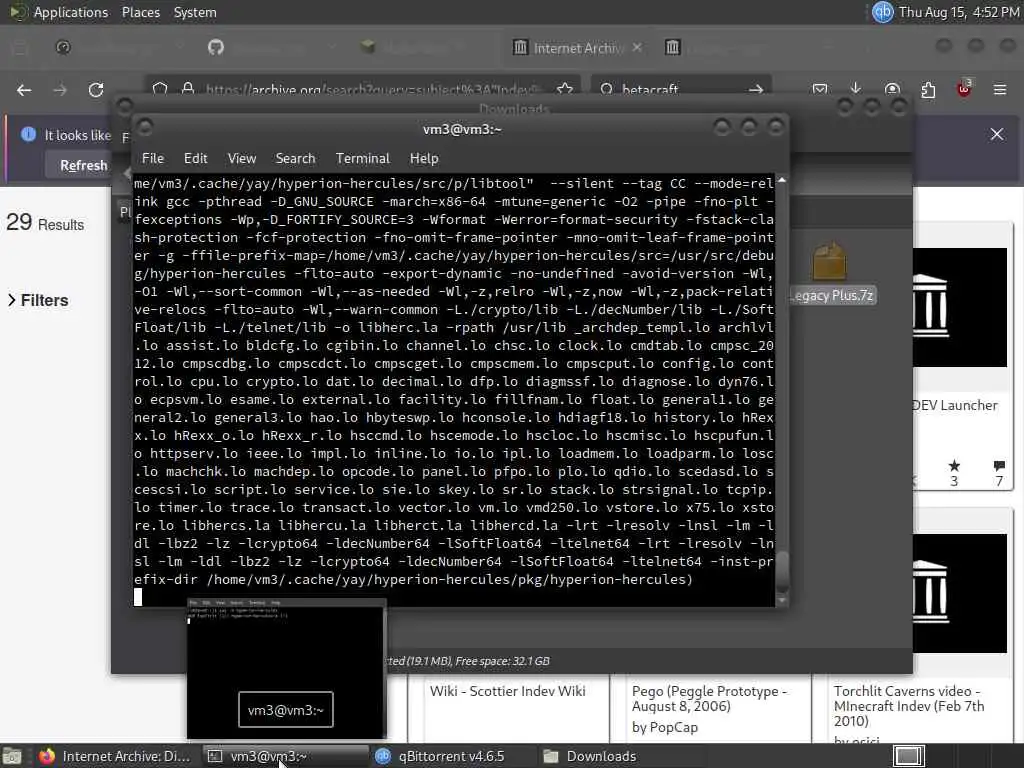The width and height of the screenshot is (1024, 768).
Task: Click the red uBlock extension icon
Action: point(964,89)
